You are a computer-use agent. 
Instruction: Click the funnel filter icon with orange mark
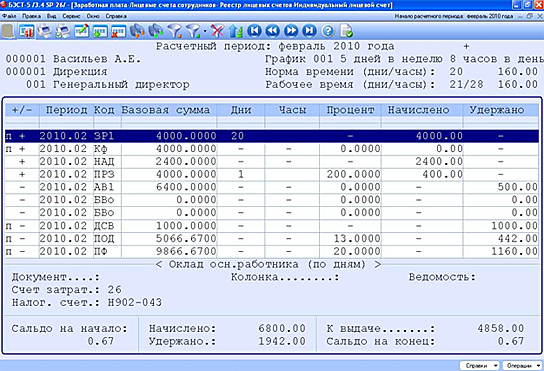pyautogui.click(x=175, y=32)
